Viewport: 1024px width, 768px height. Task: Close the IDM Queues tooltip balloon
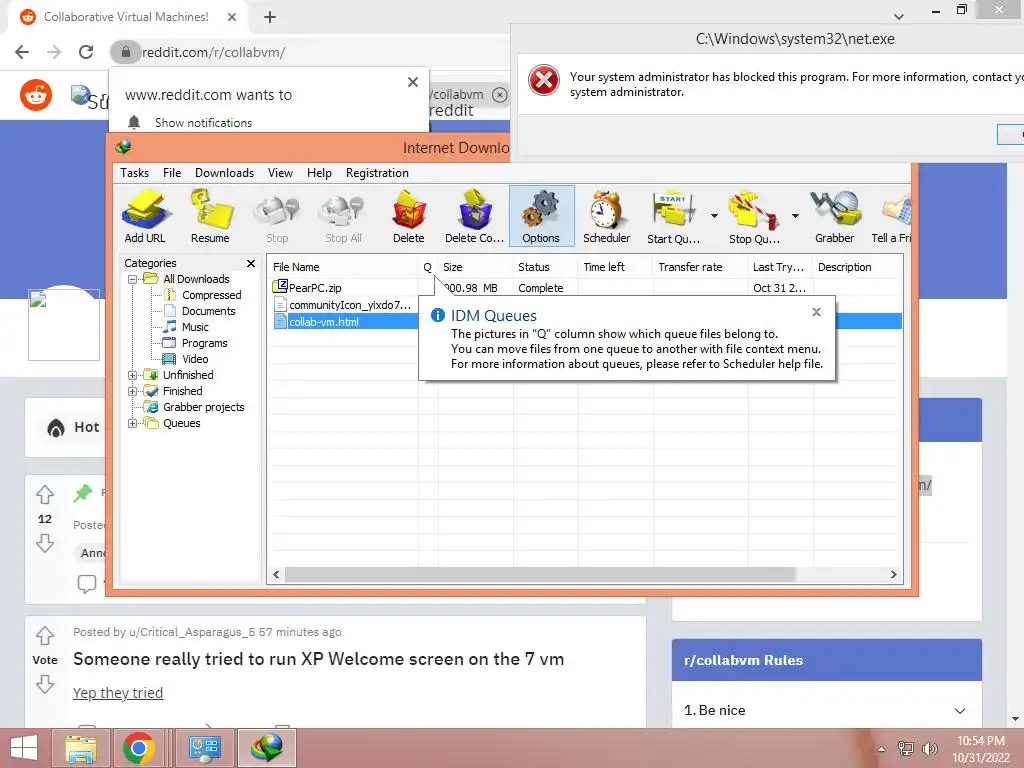(x=816, y=312)
